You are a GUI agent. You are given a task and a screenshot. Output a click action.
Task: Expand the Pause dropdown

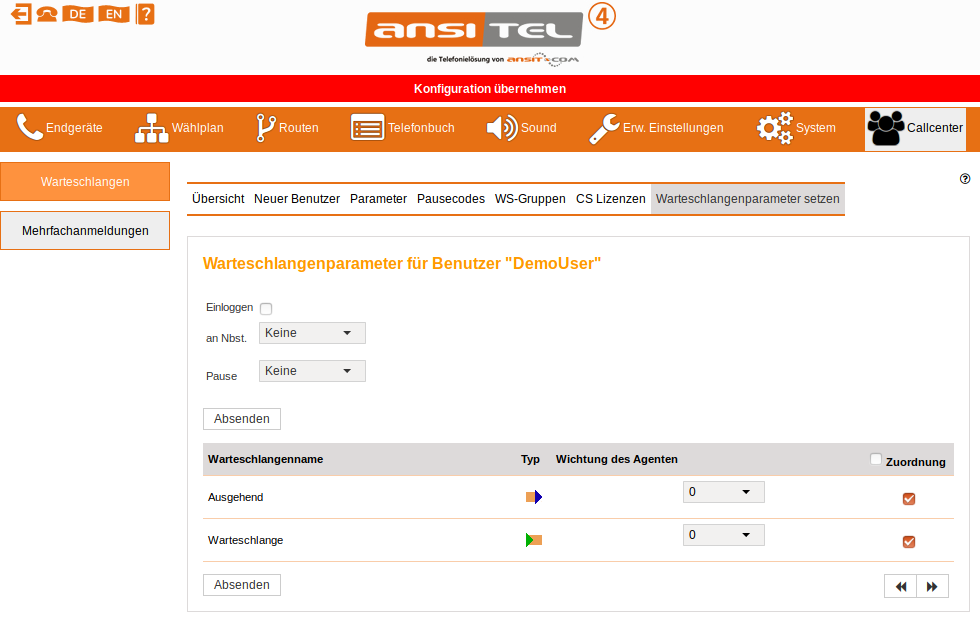point(312,371)
